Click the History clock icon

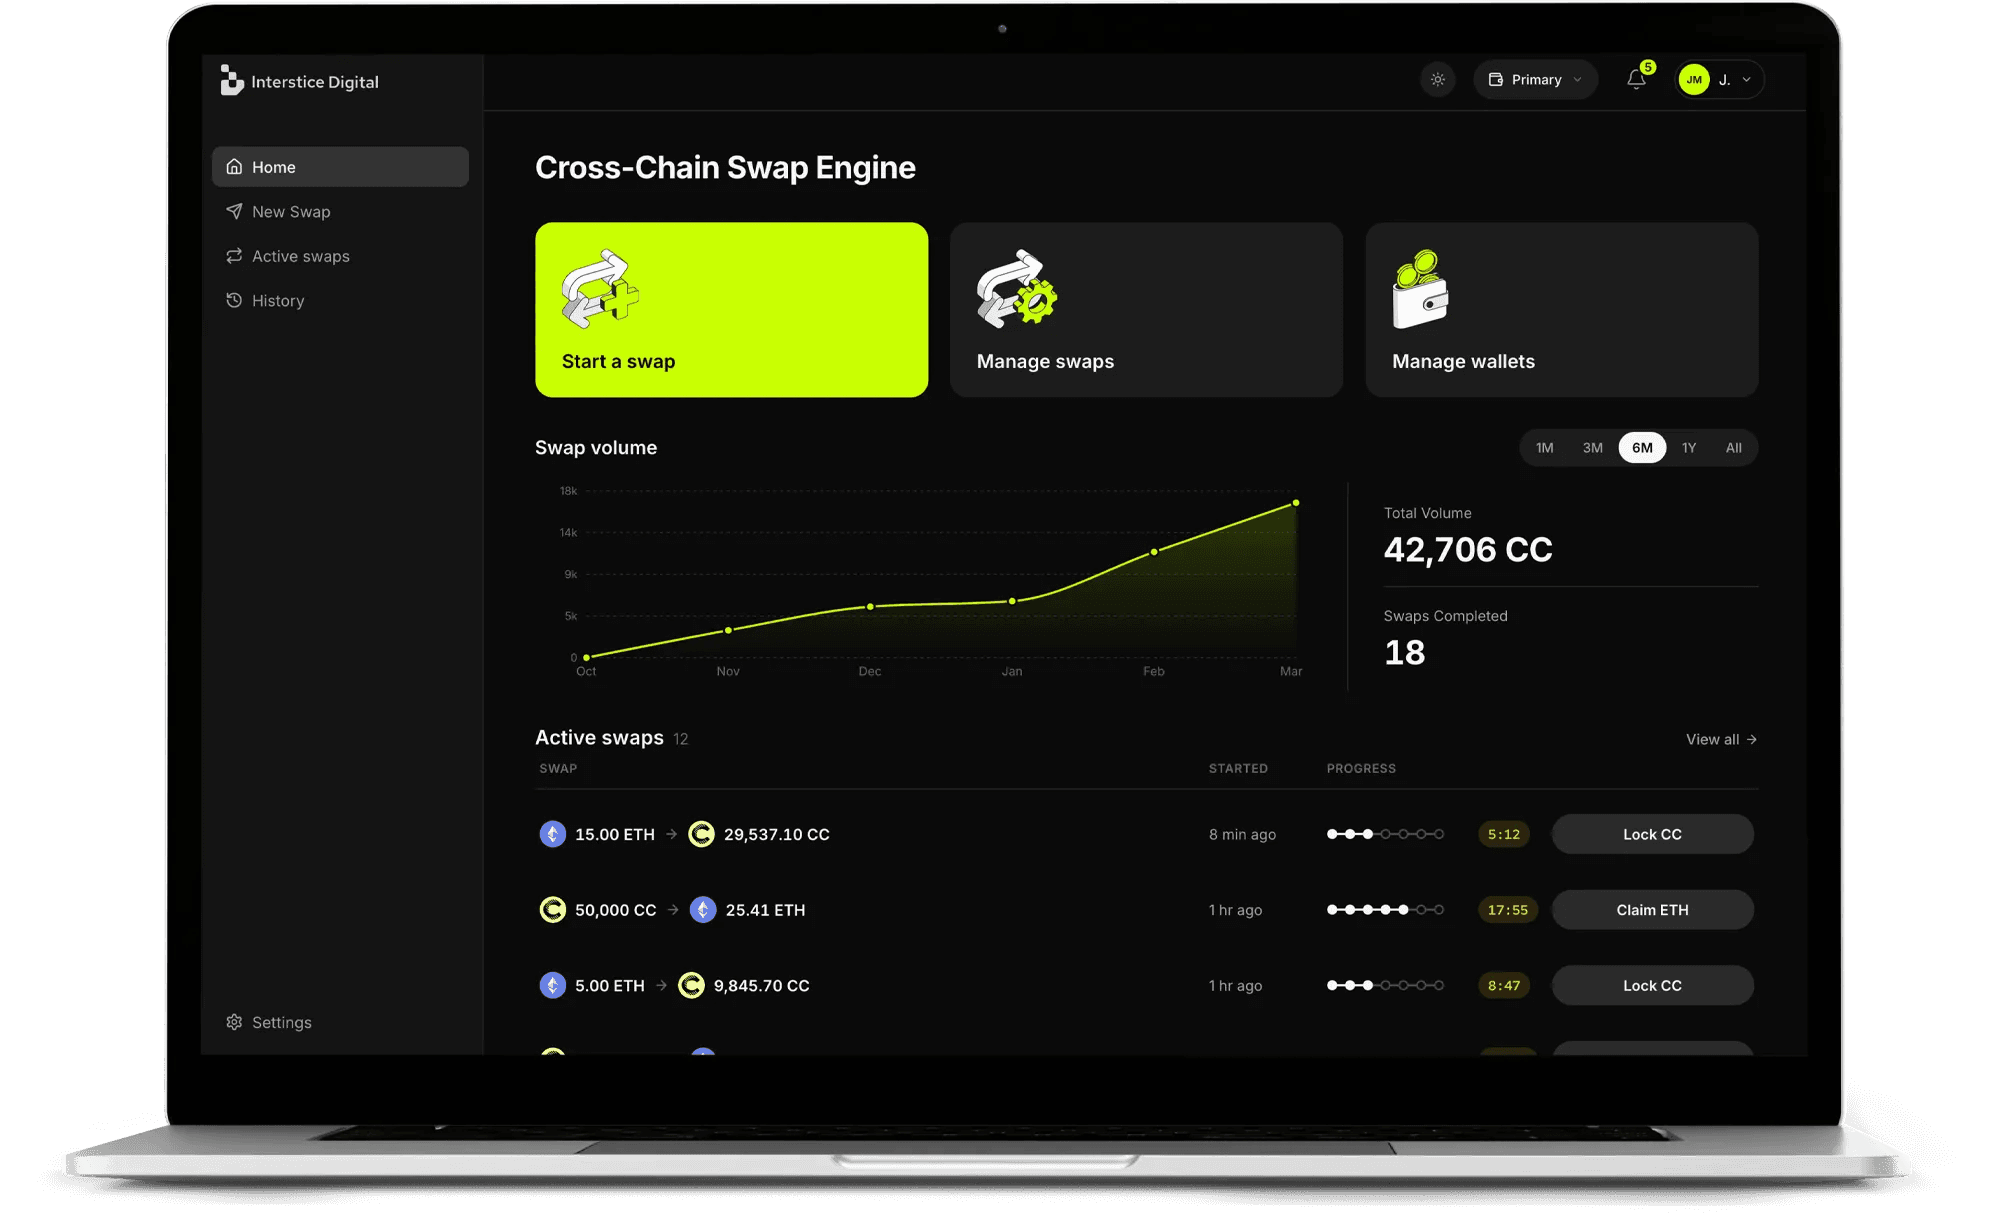[x=234, y=300]
